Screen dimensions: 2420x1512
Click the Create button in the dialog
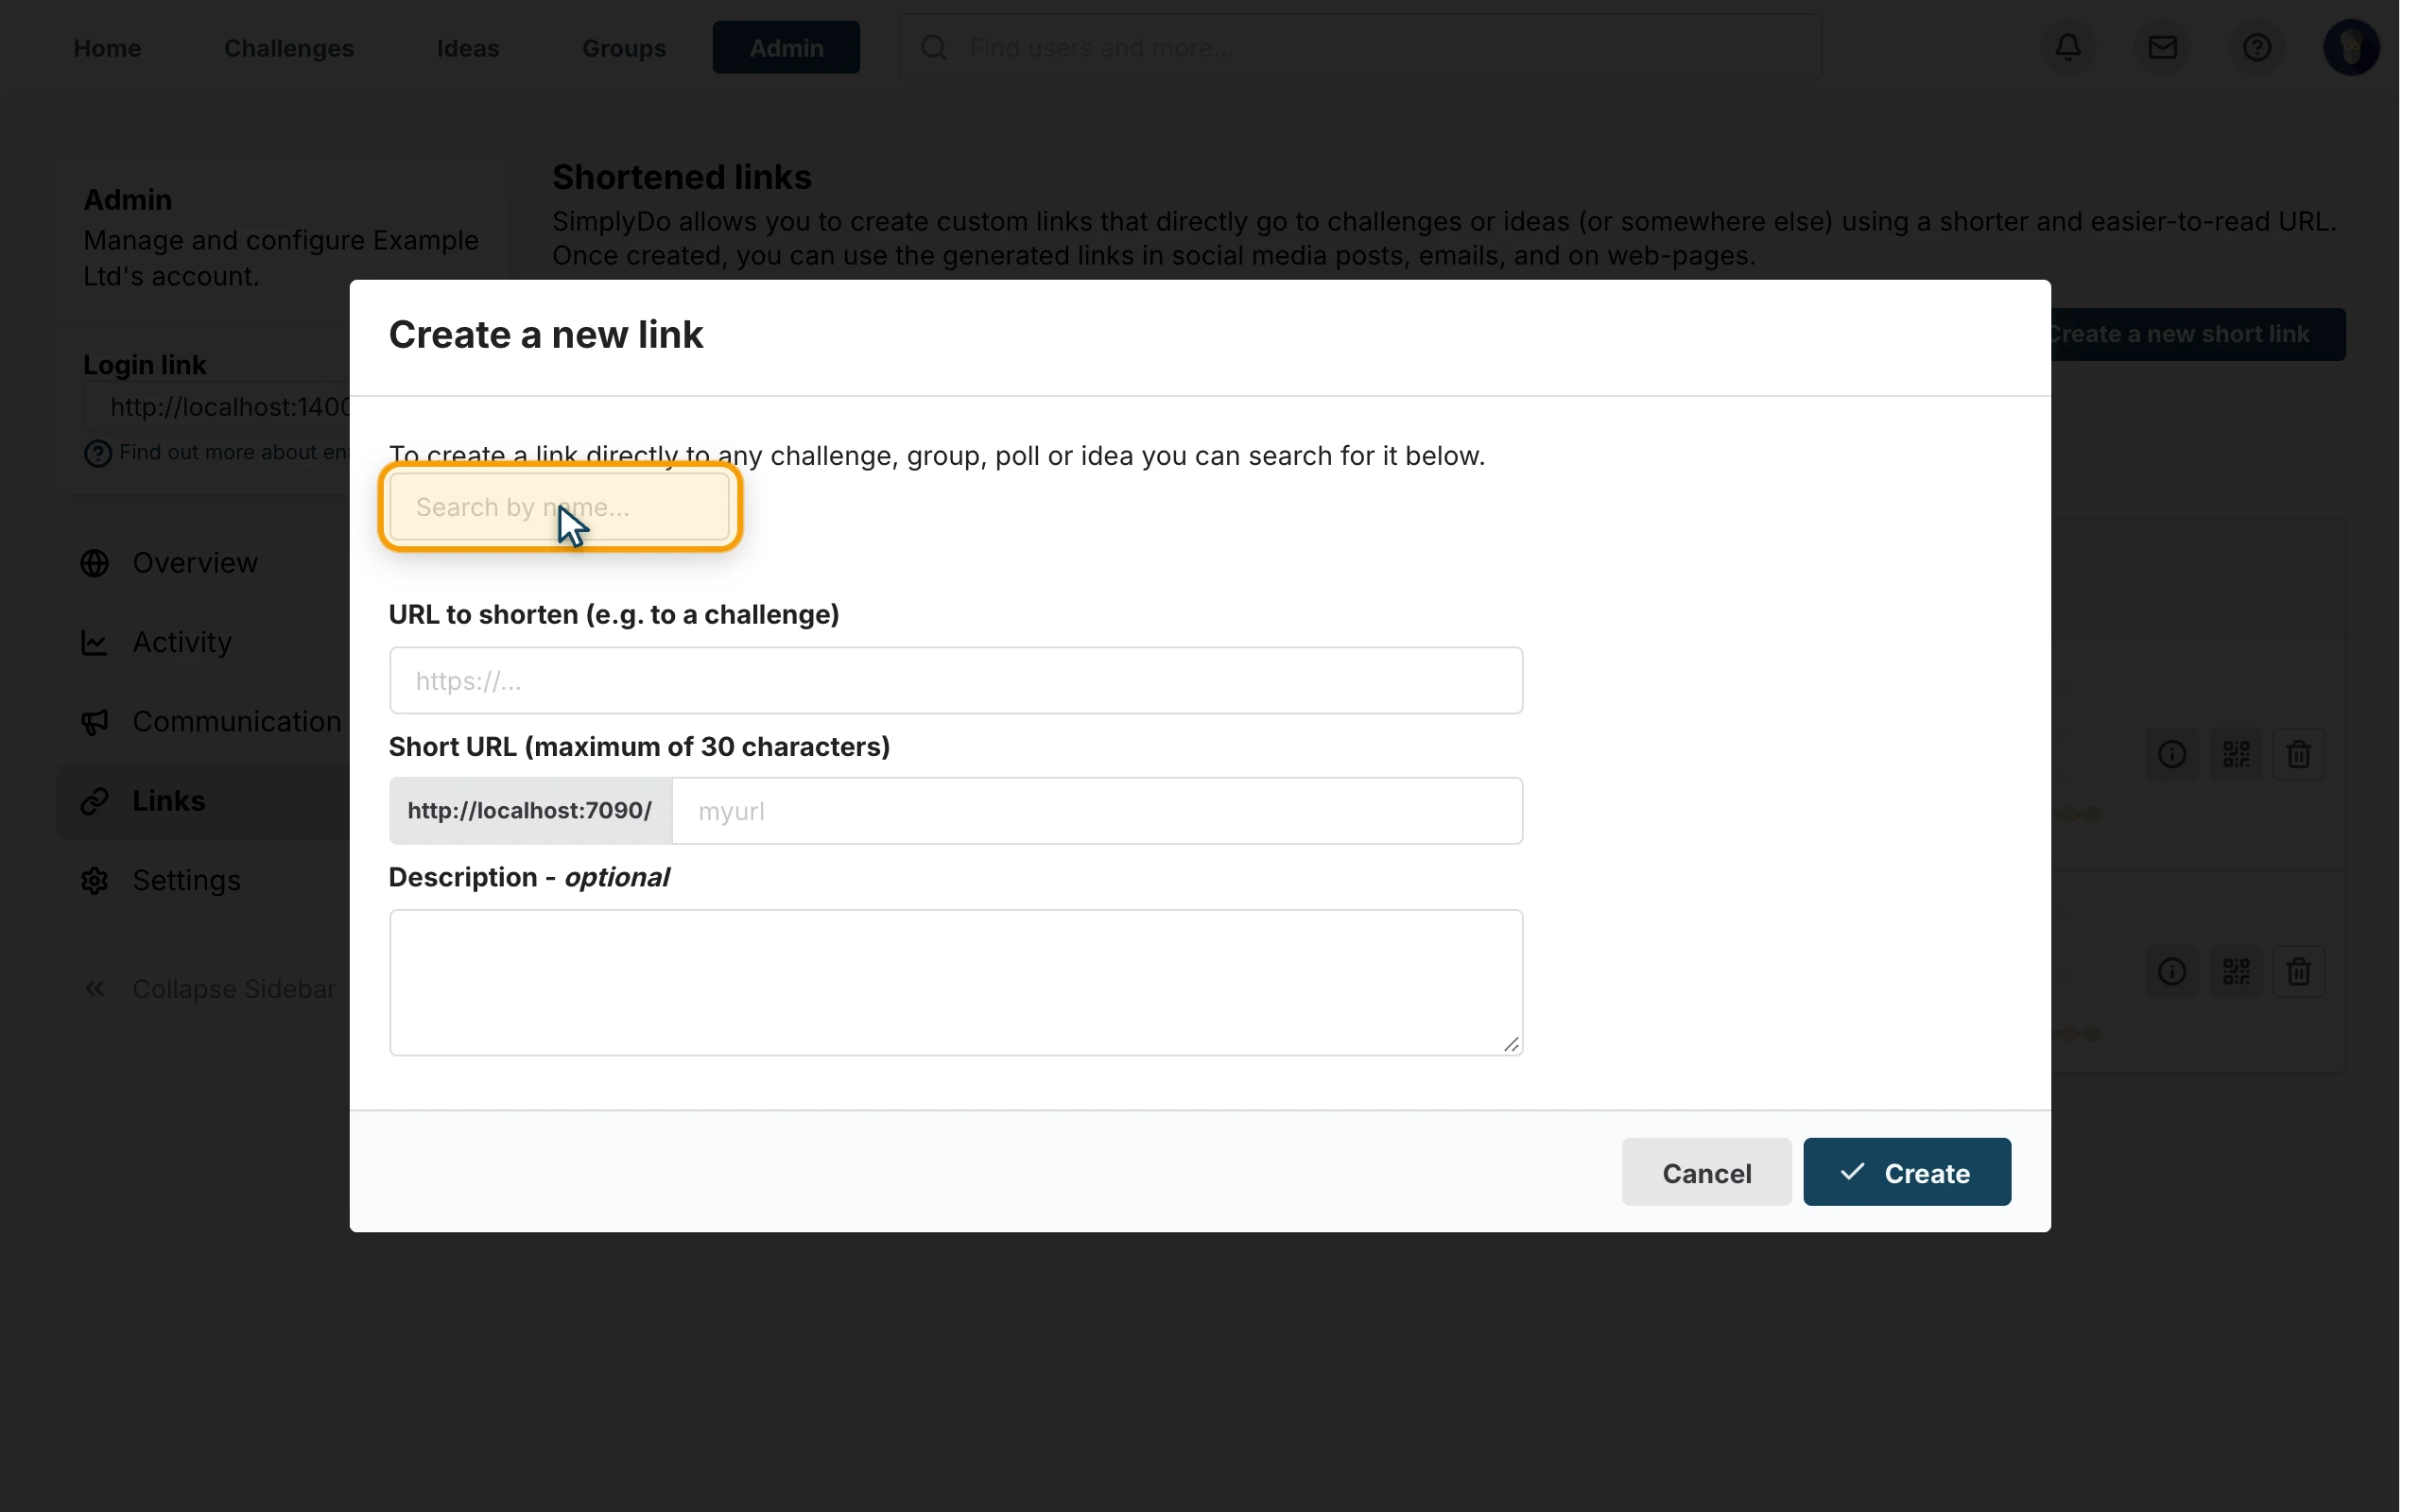(x=1906, y=1172)
